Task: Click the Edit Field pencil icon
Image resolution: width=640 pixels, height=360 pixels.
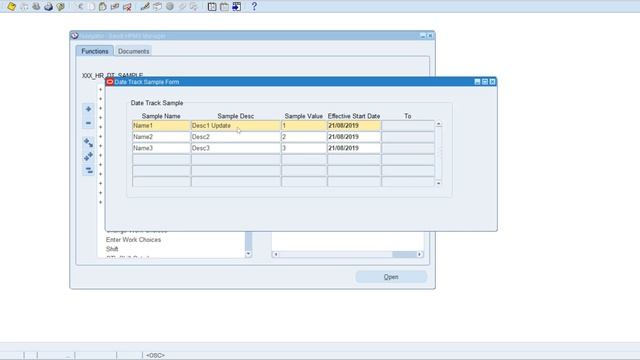Action: click(144, 7)
